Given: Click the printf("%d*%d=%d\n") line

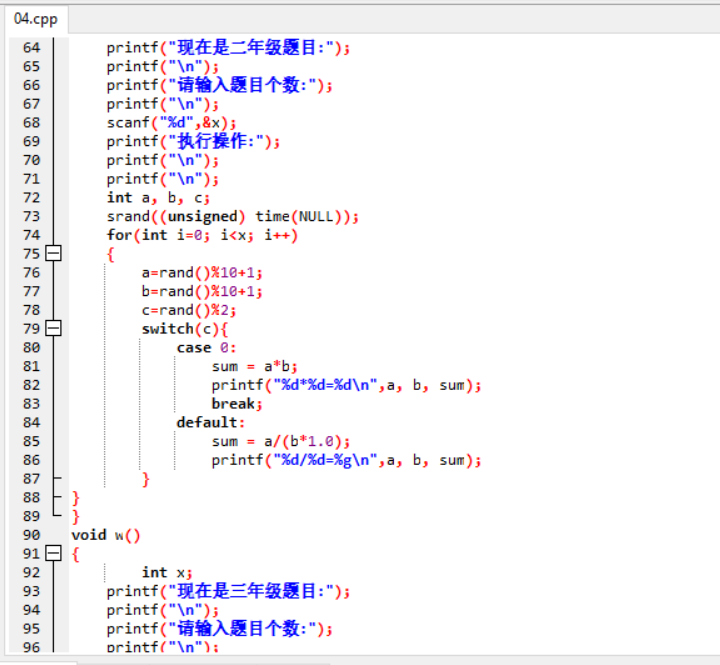Looking at the screenshot, I should coord(346,385).
